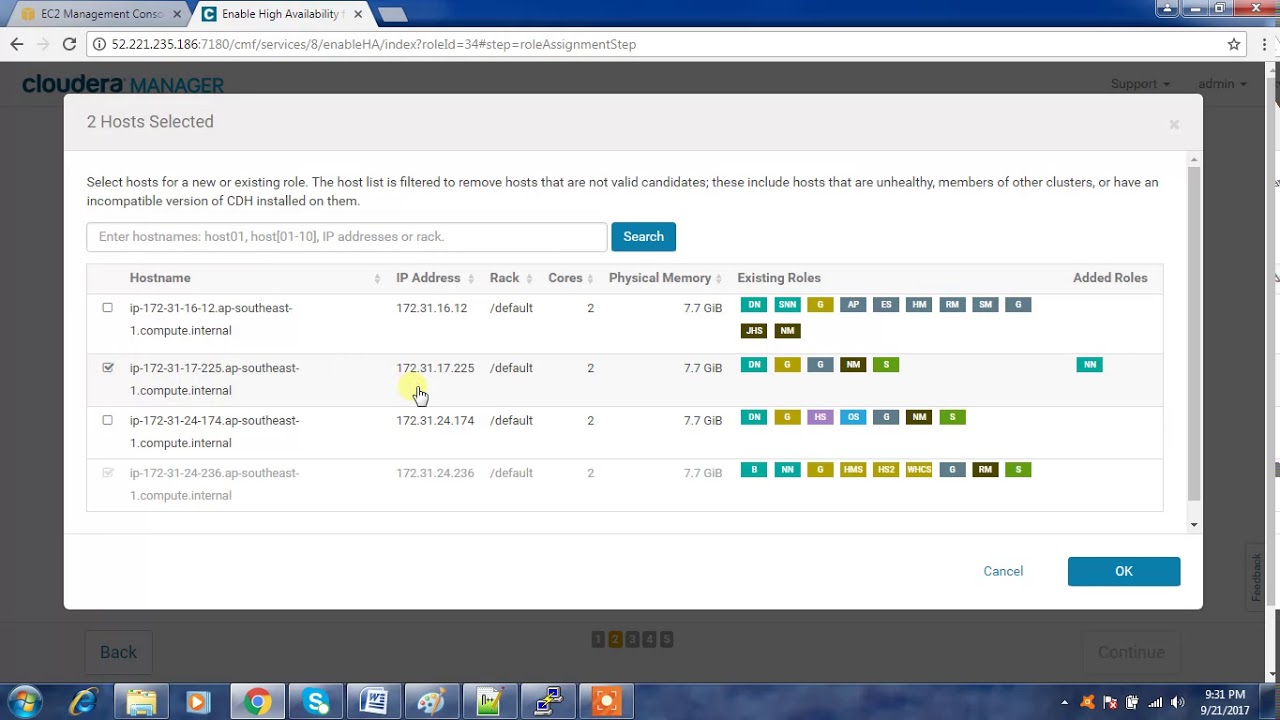Click the OS role badge on host 172.31.24.174
Screen dimensions: 1280x720
point(853,417)
